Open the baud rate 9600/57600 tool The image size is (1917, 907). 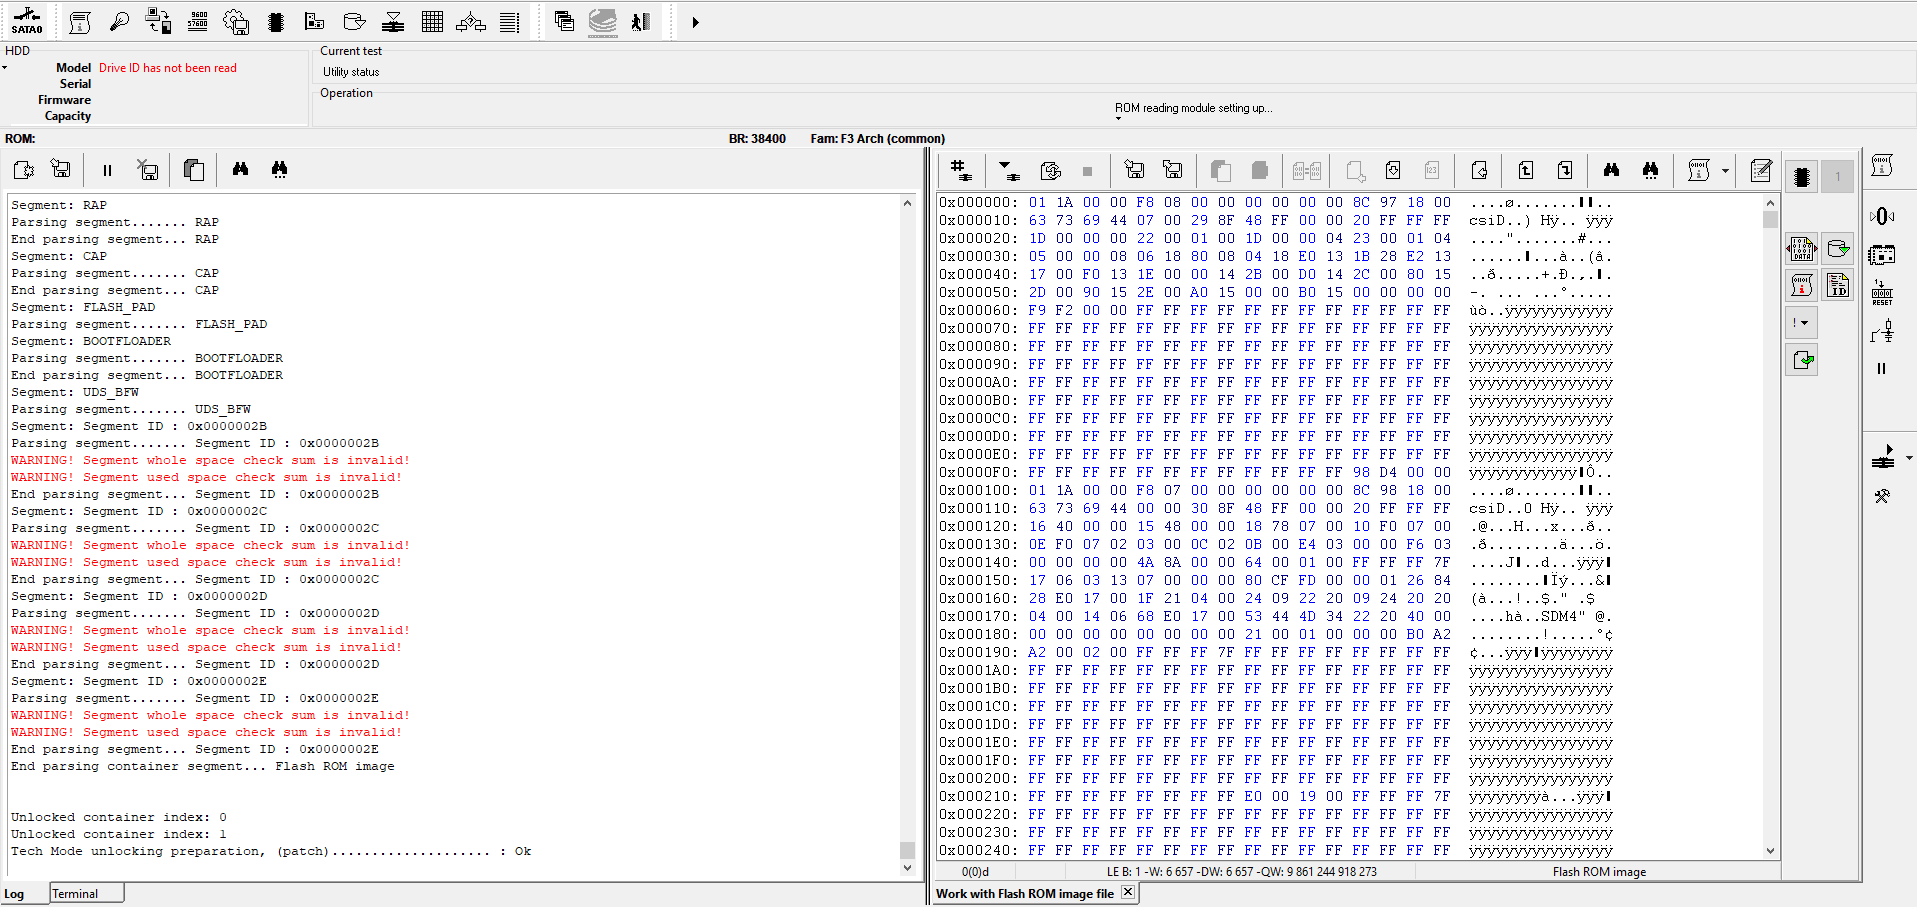click(198, 21)
